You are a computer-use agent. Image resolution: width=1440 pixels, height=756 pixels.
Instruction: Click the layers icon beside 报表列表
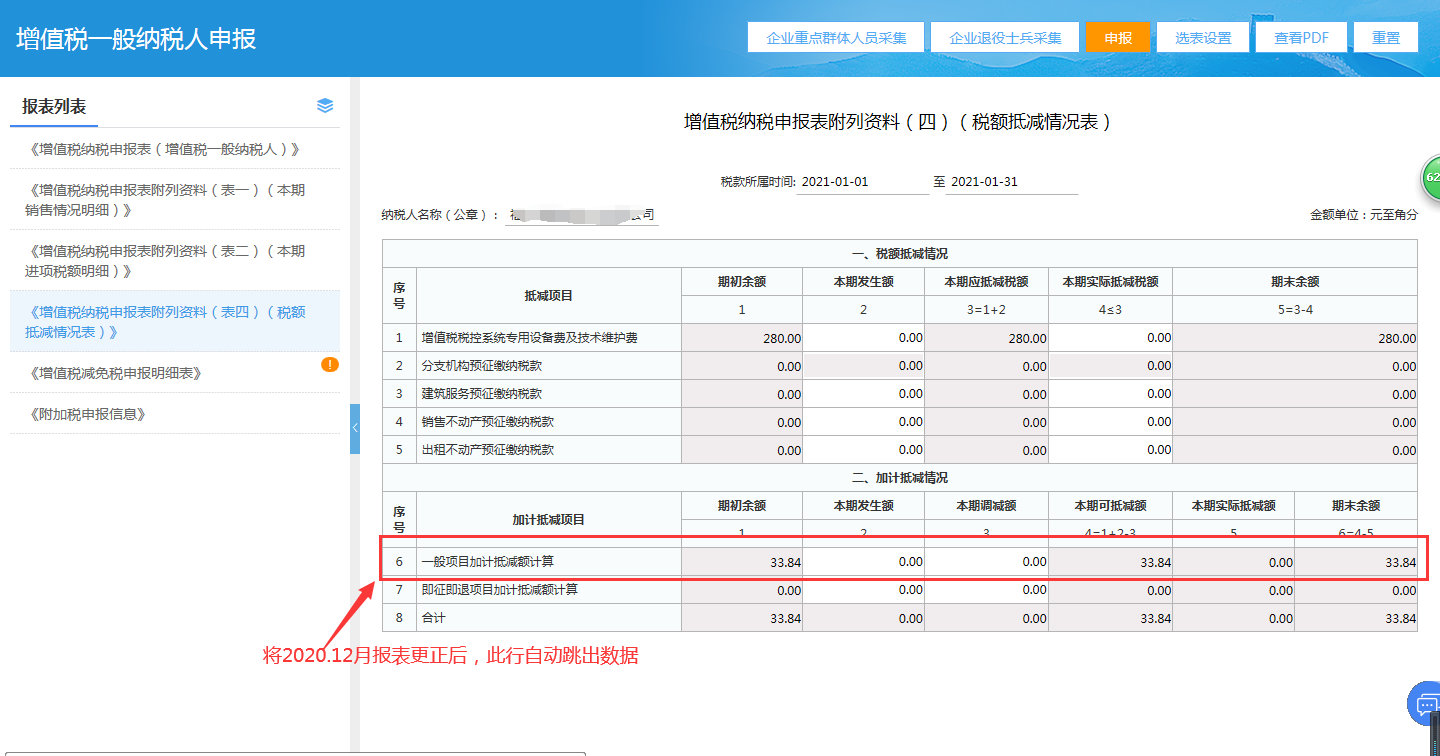tap(325, 106)
